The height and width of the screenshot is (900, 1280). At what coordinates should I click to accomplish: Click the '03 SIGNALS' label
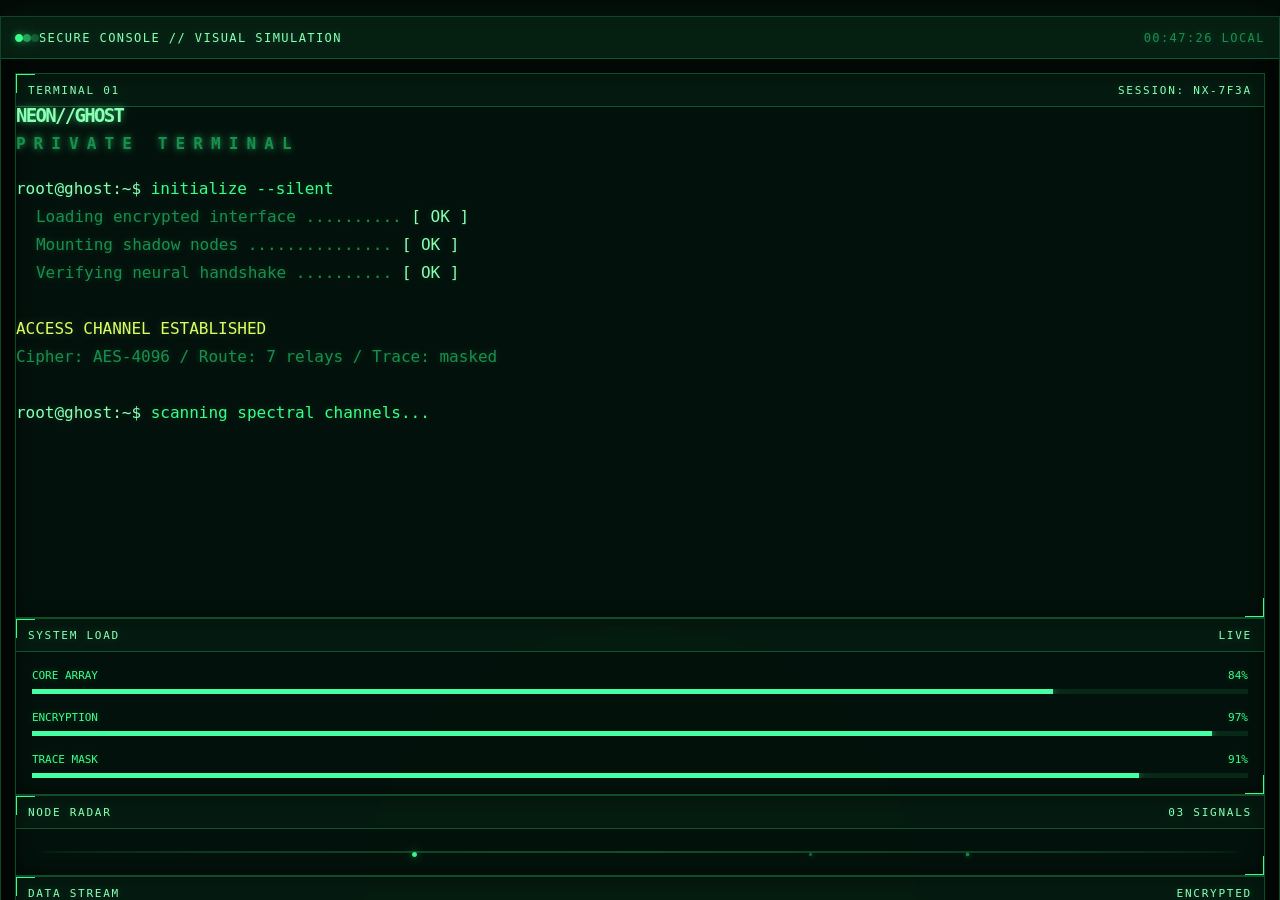click(x=1210, y=812)
